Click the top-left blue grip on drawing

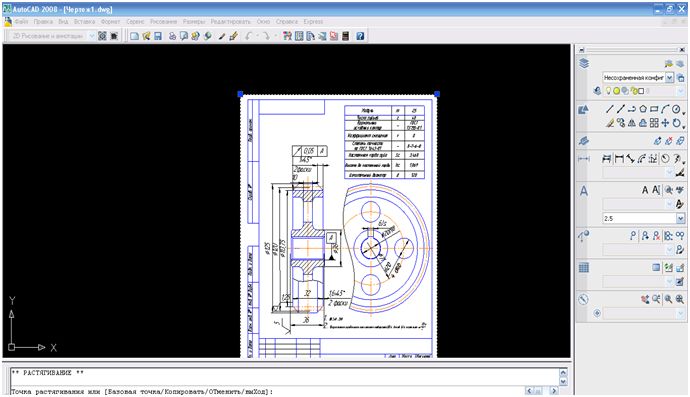[240, 94]
